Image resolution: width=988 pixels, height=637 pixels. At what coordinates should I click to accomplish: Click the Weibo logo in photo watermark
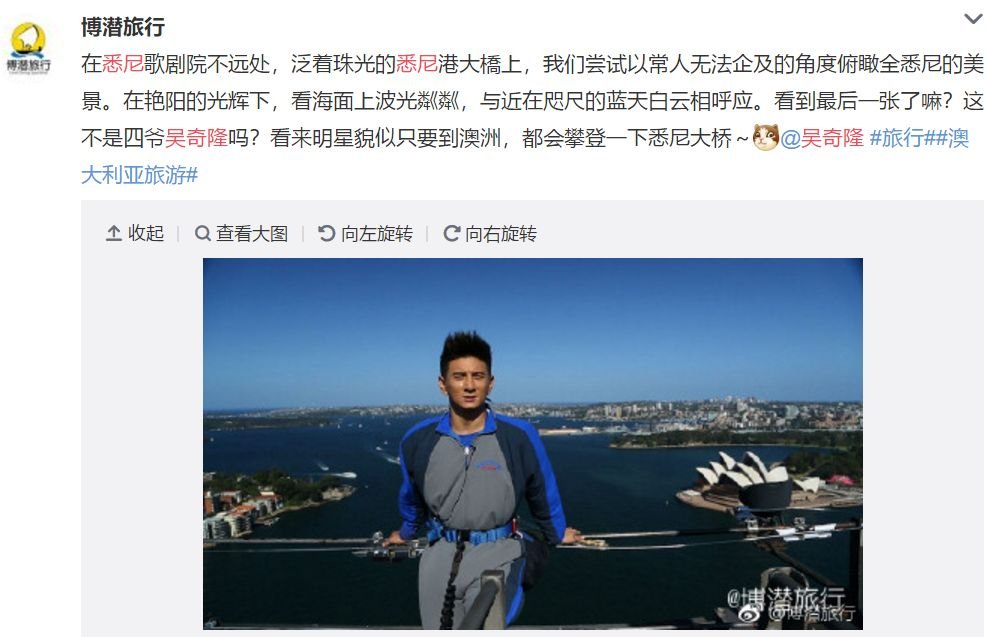[x=750, y=613]
